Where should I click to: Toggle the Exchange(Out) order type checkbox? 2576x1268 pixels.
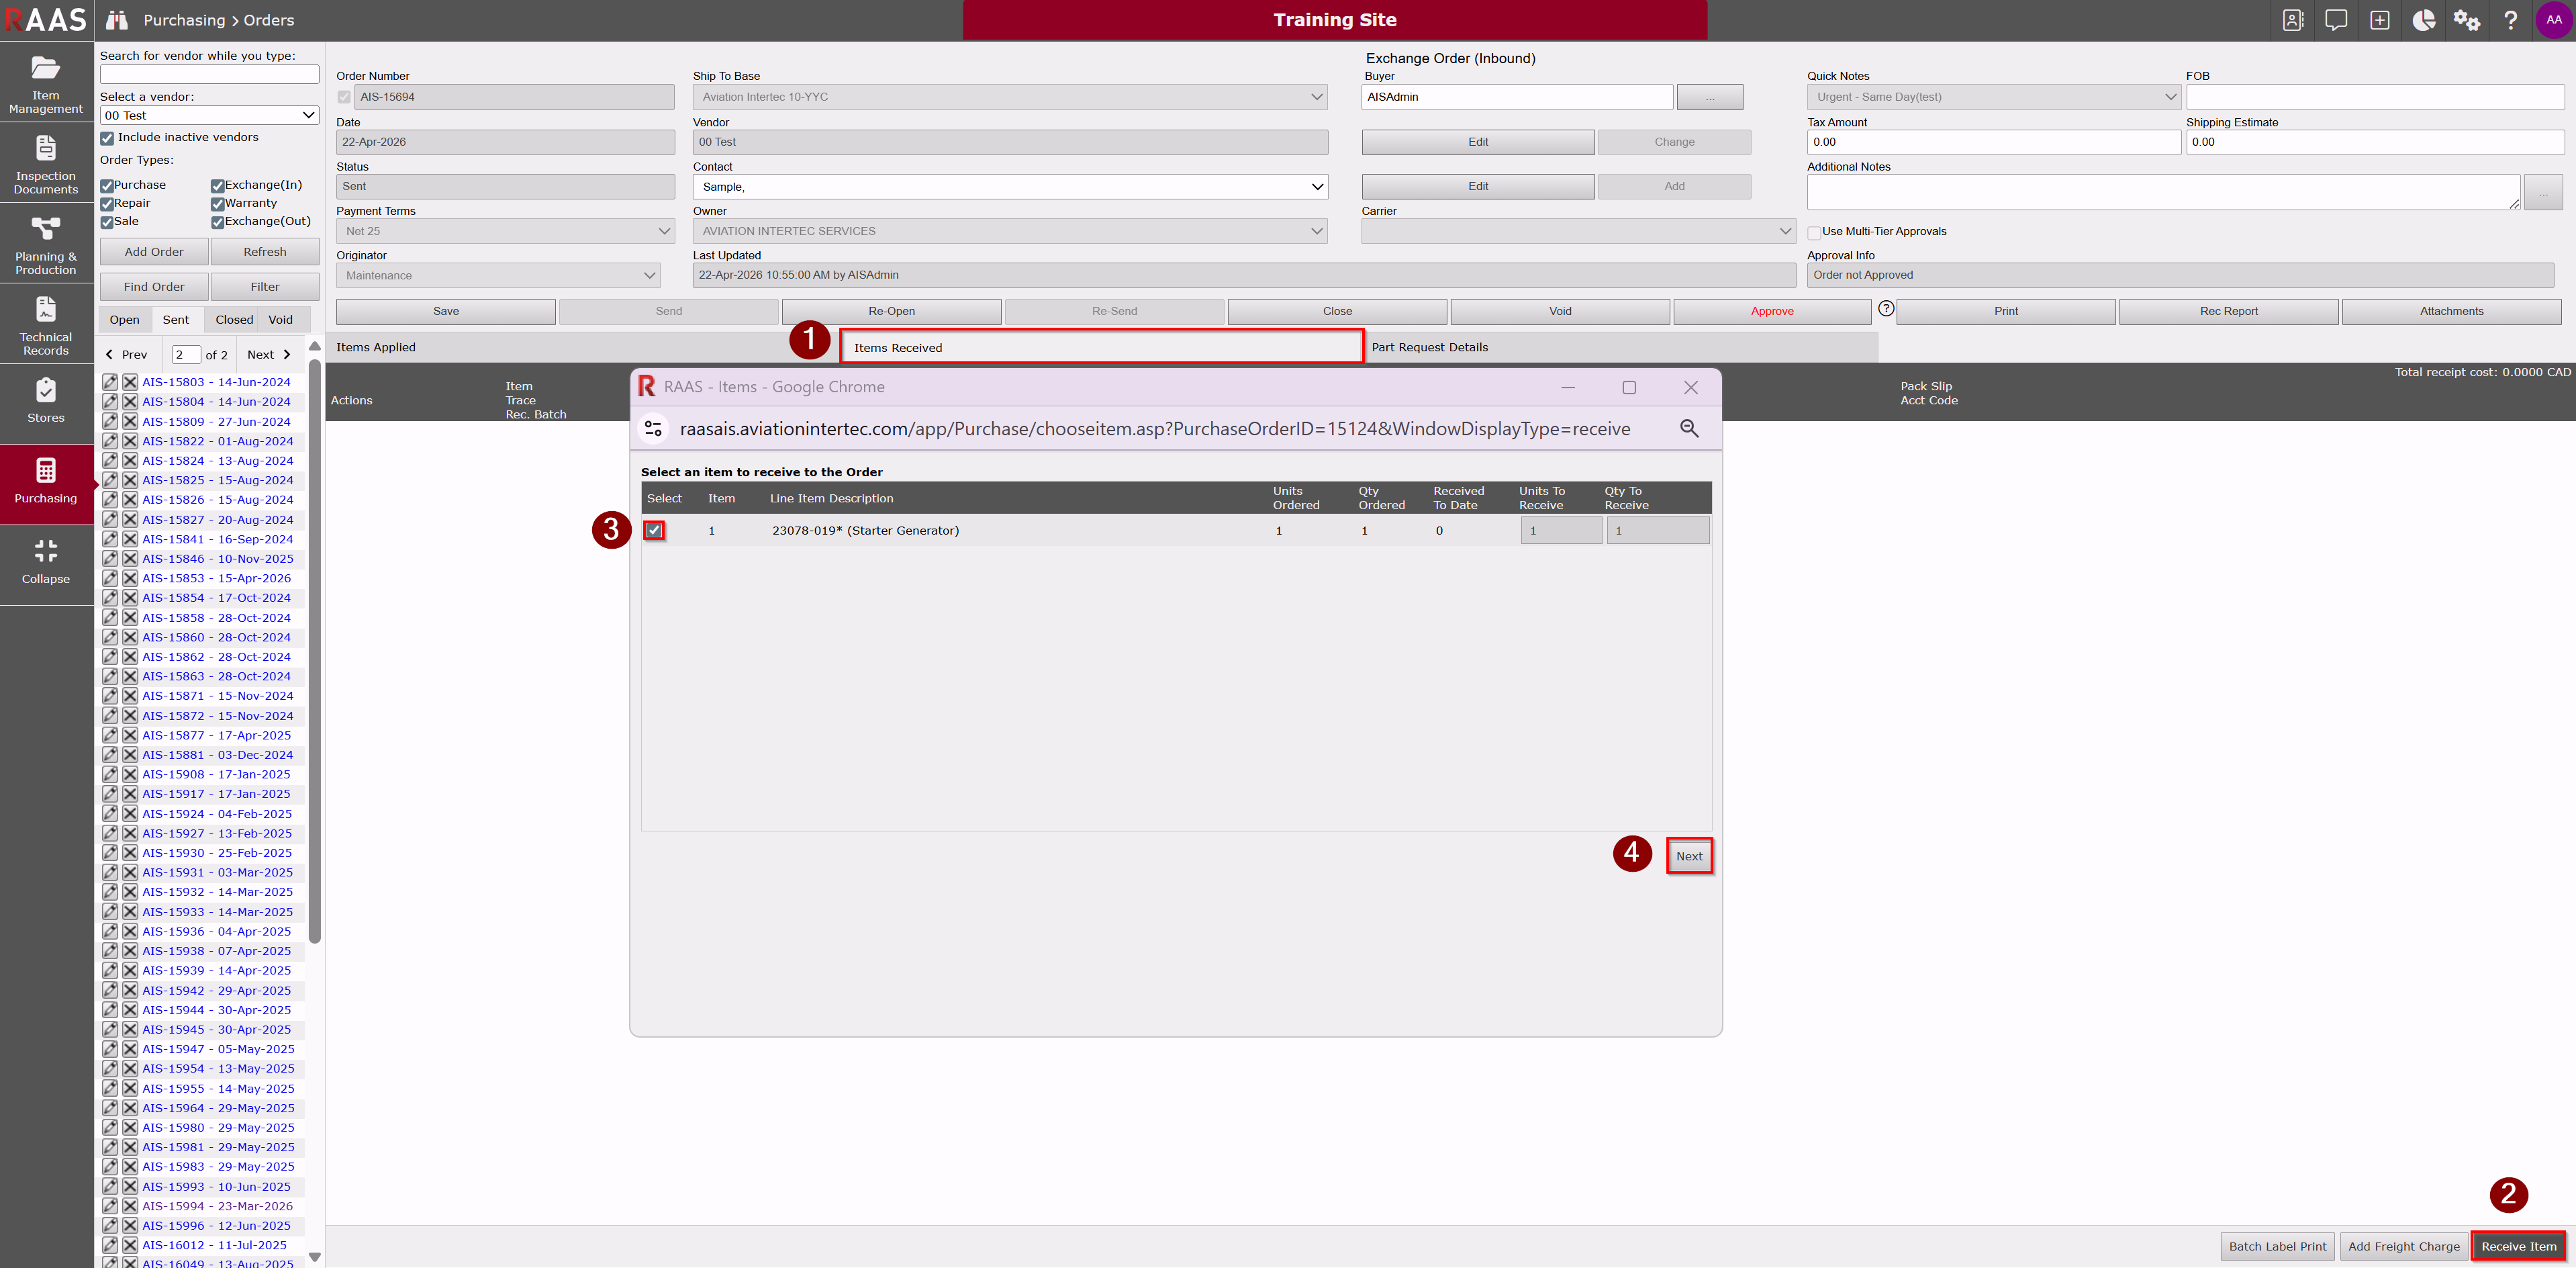217,222
